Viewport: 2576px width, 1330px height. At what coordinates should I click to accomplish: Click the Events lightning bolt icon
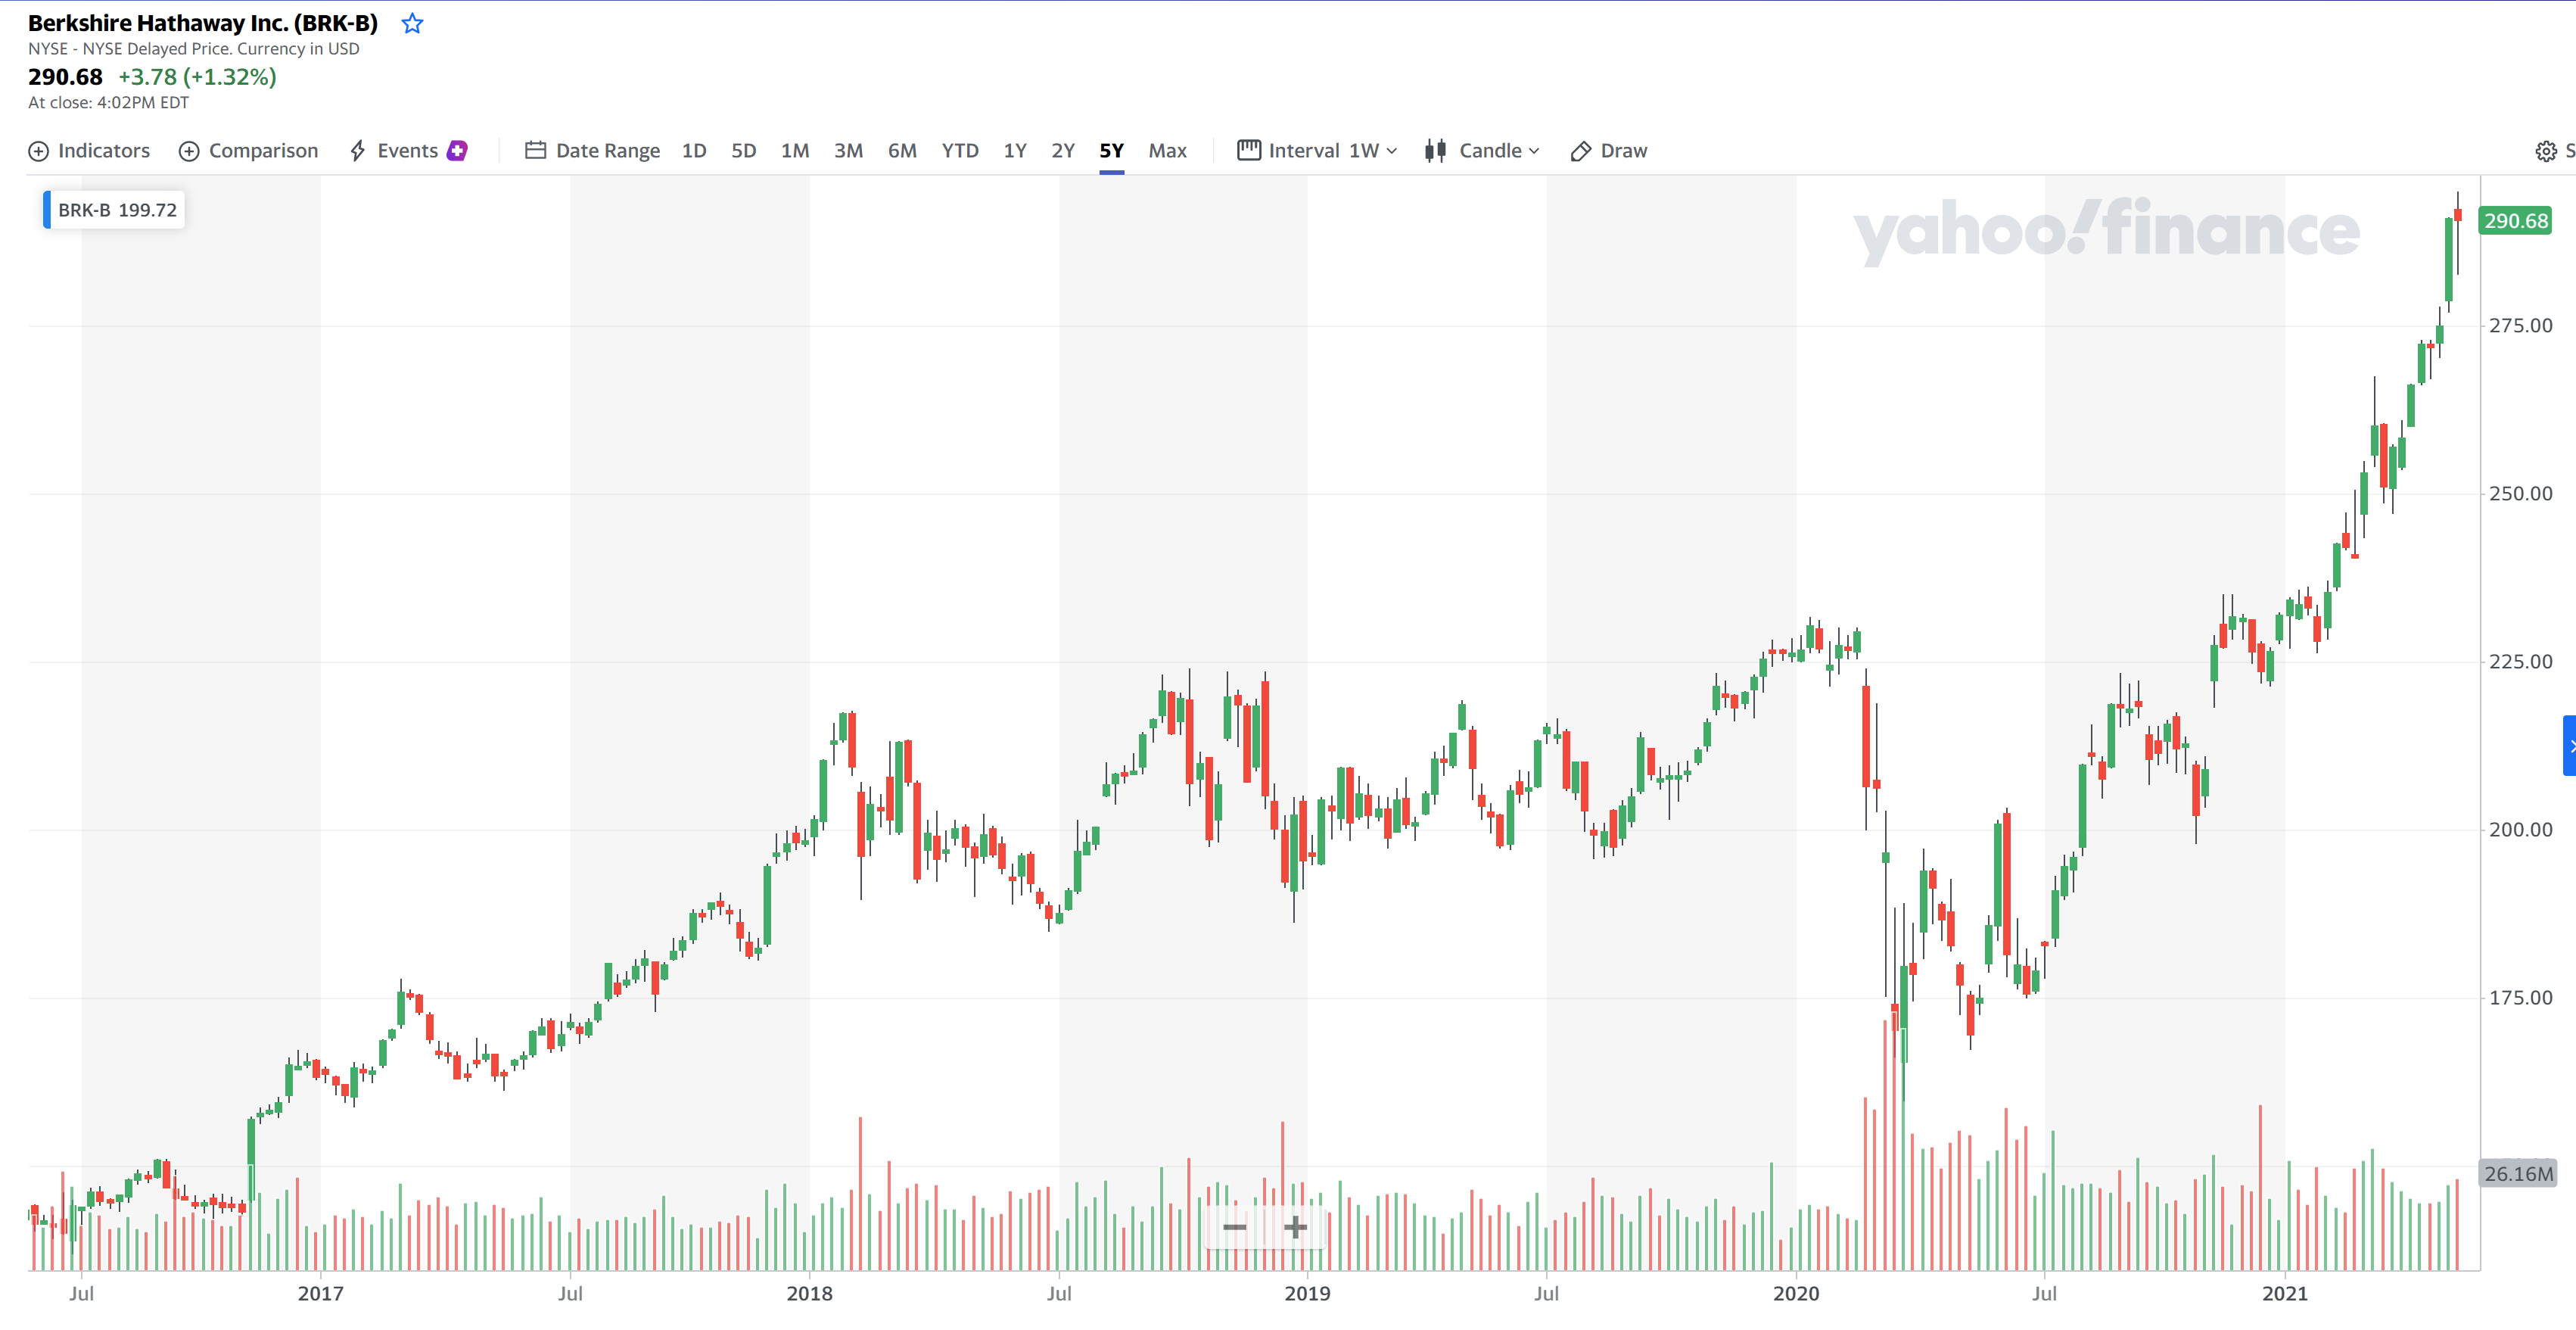click(x=358, y=151)
